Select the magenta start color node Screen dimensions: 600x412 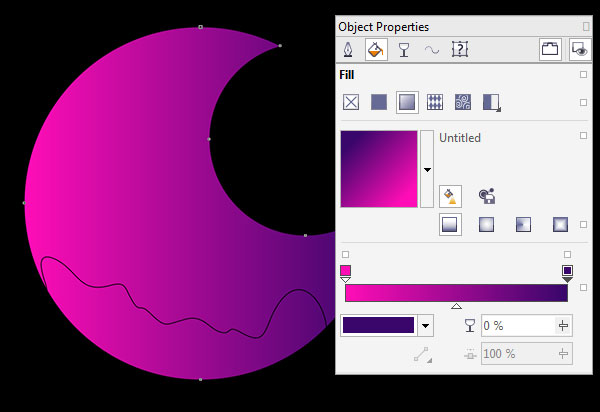[345, 273]
